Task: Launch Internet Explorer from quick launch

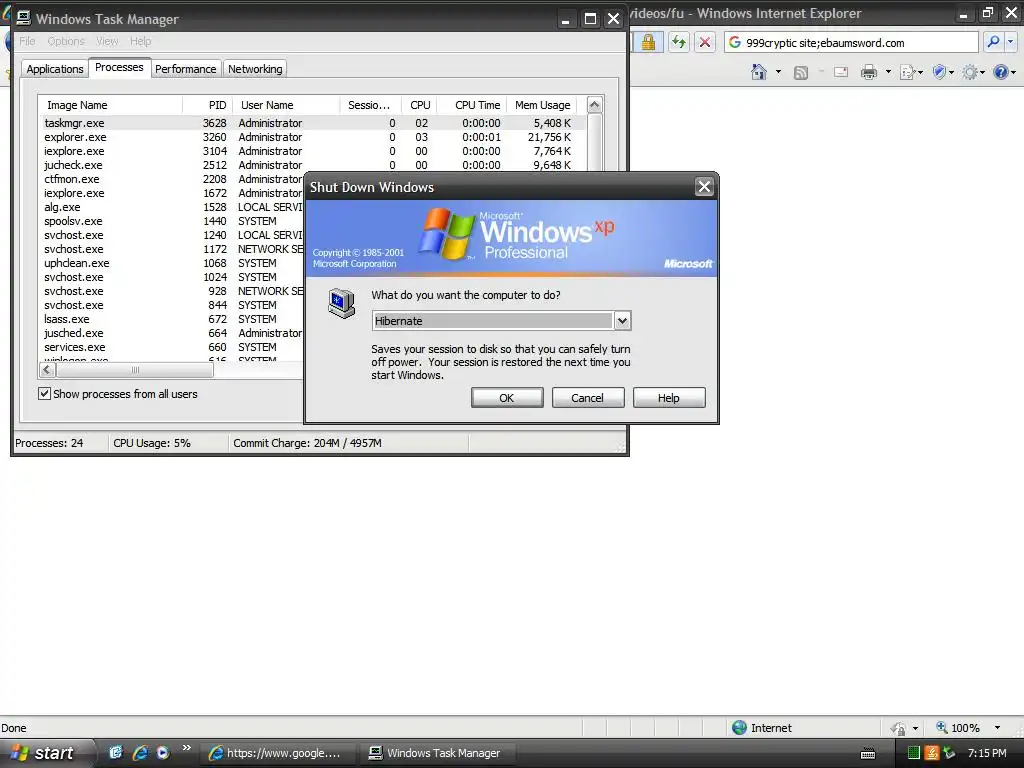Action: tap(140, 752)
